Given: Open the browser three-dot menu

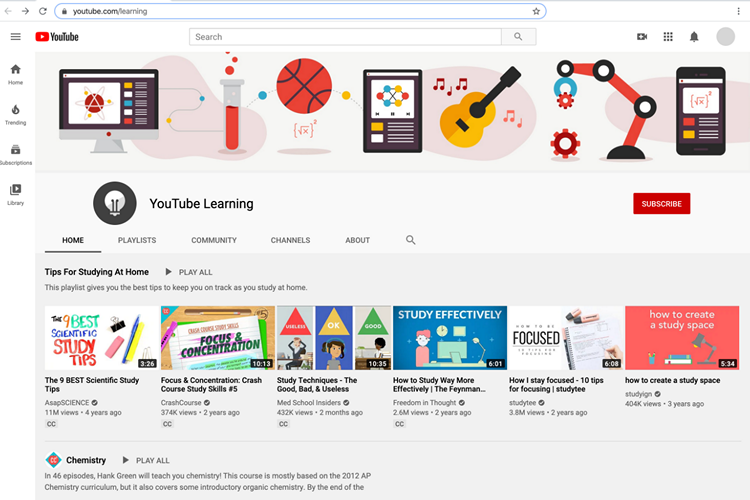Looking at the screenshot, I should tap(739, 11).
